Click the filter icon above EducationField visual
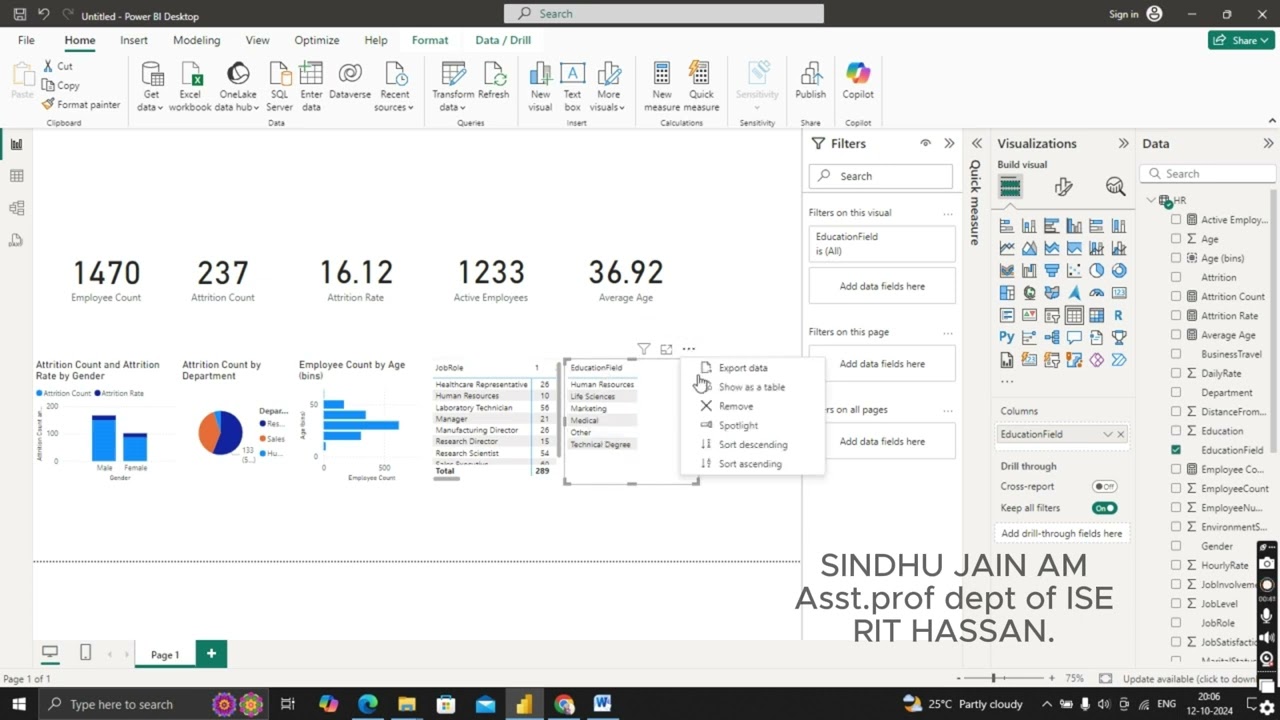Viewport: 1280px width, 720px height. (x=644, y=349)
